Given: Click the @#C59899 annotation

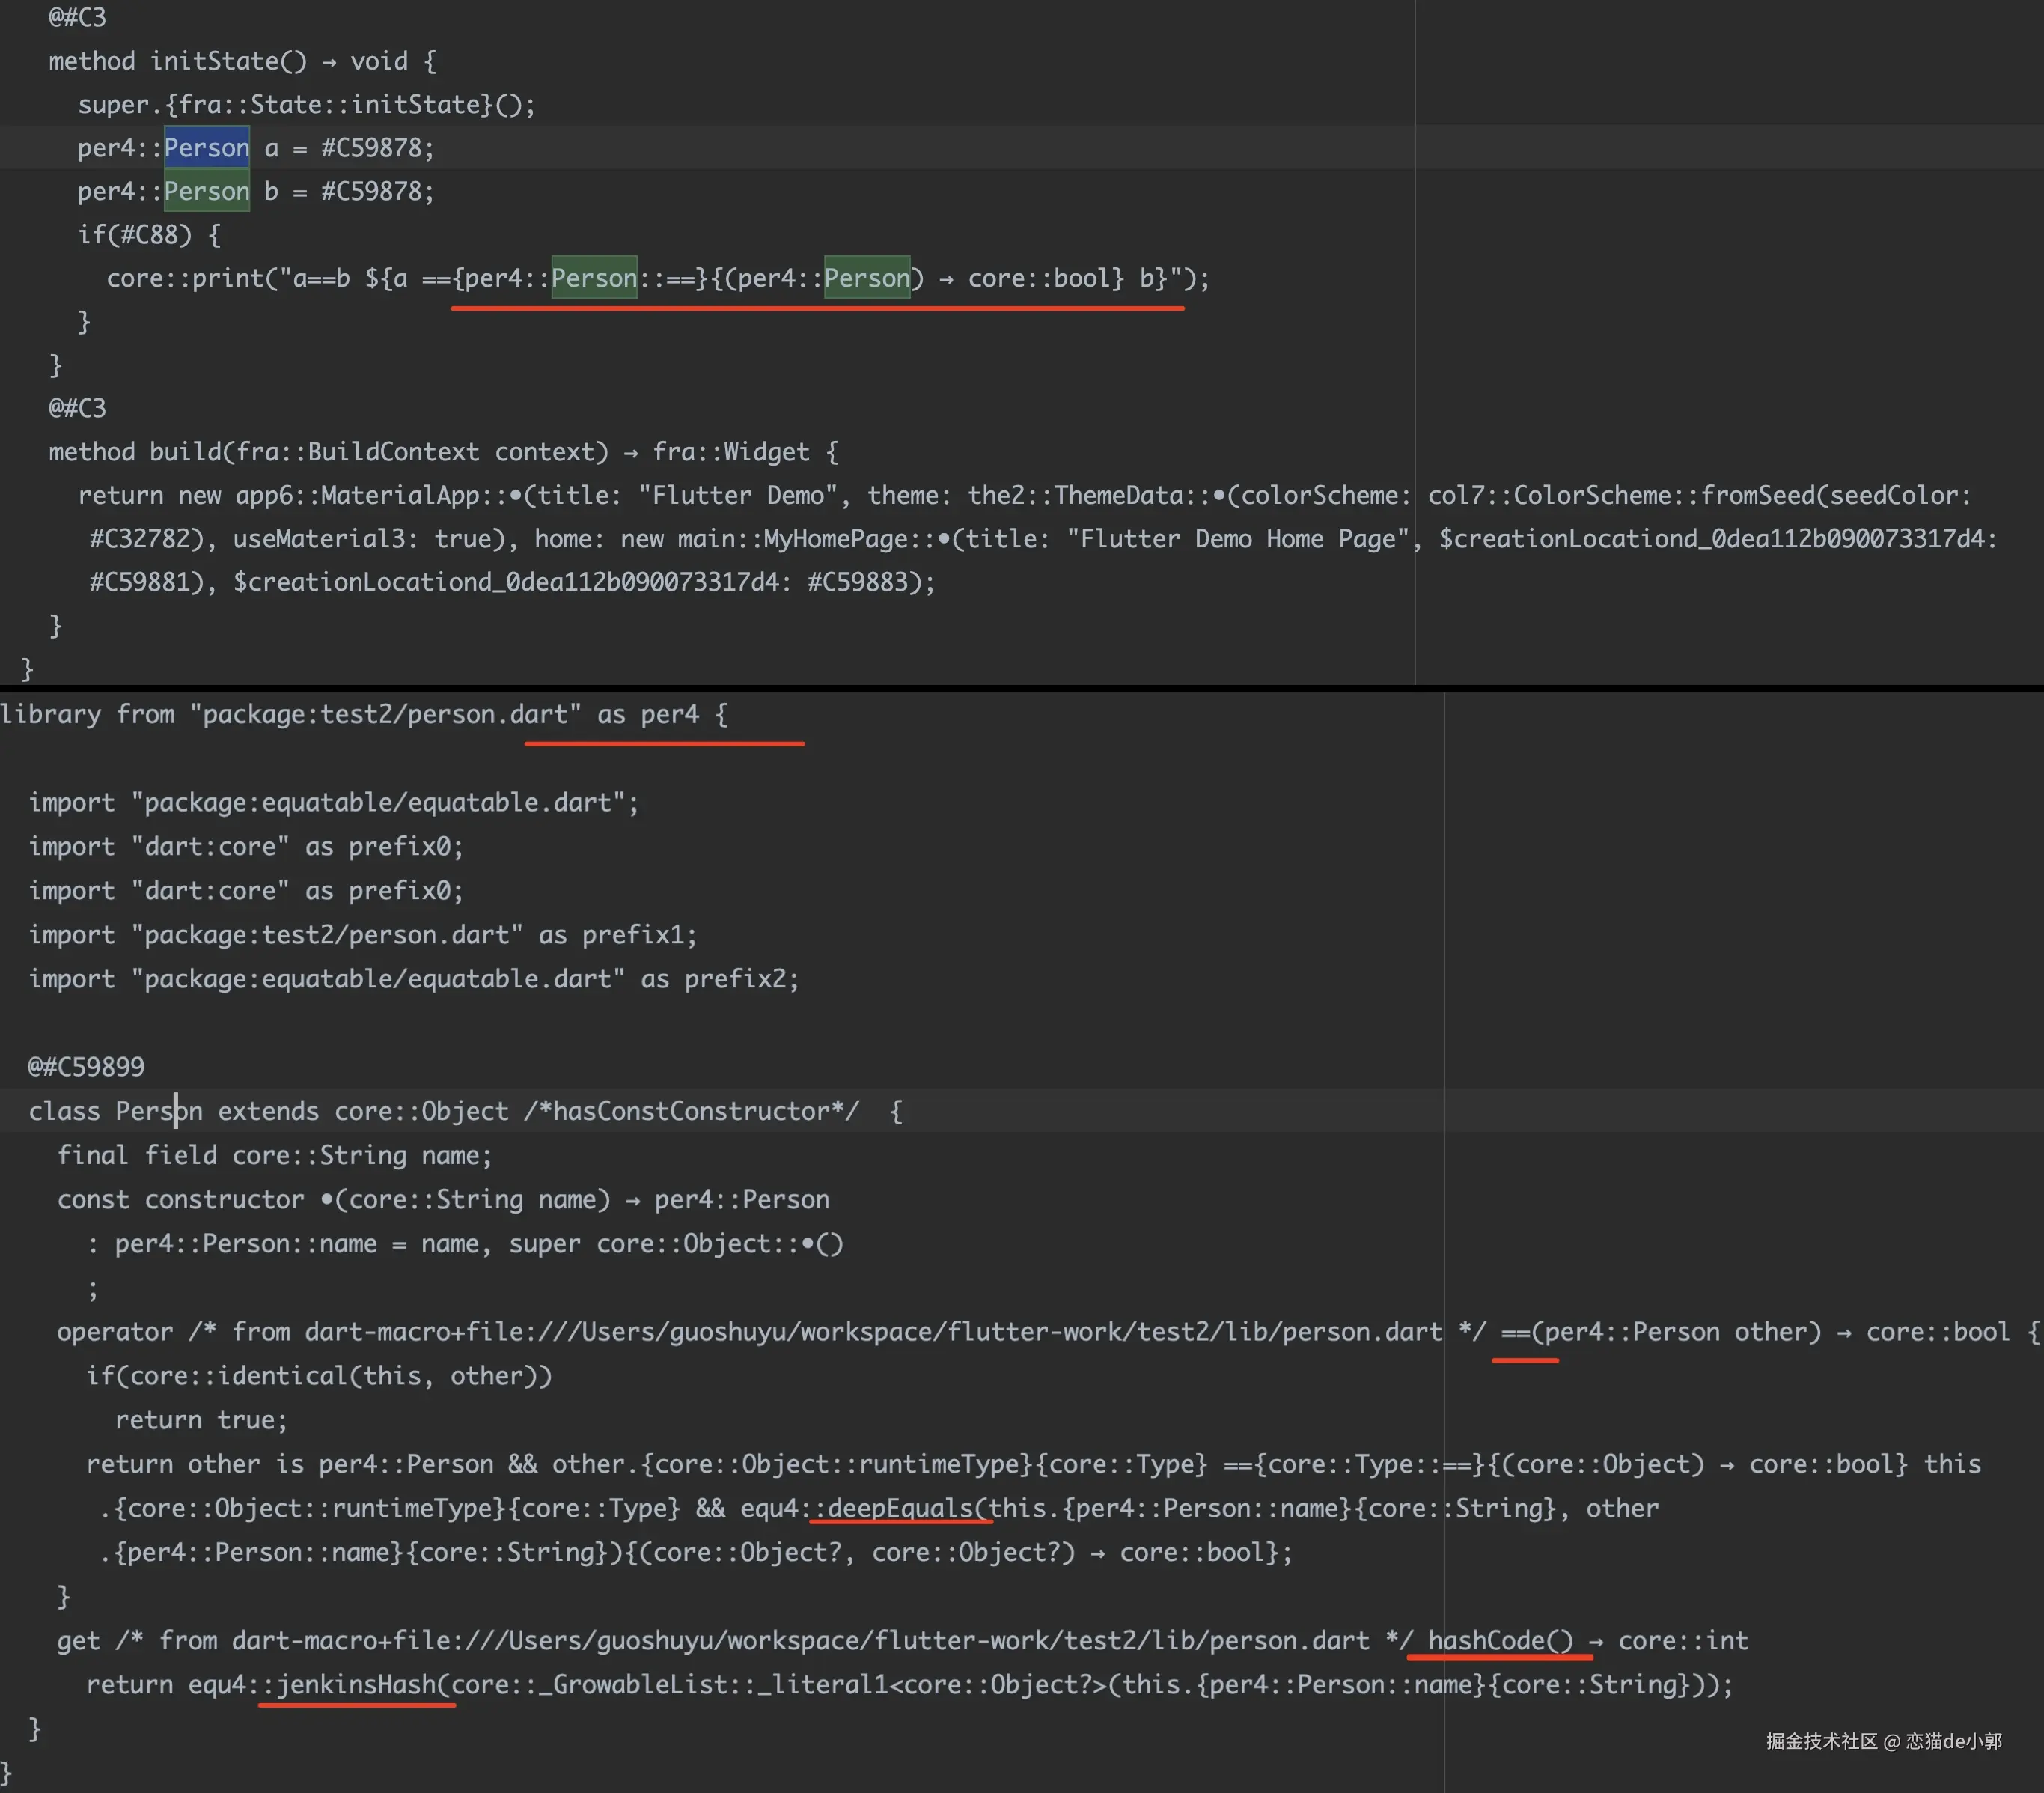Looking at the screenshot, I should pos(86,1066).
